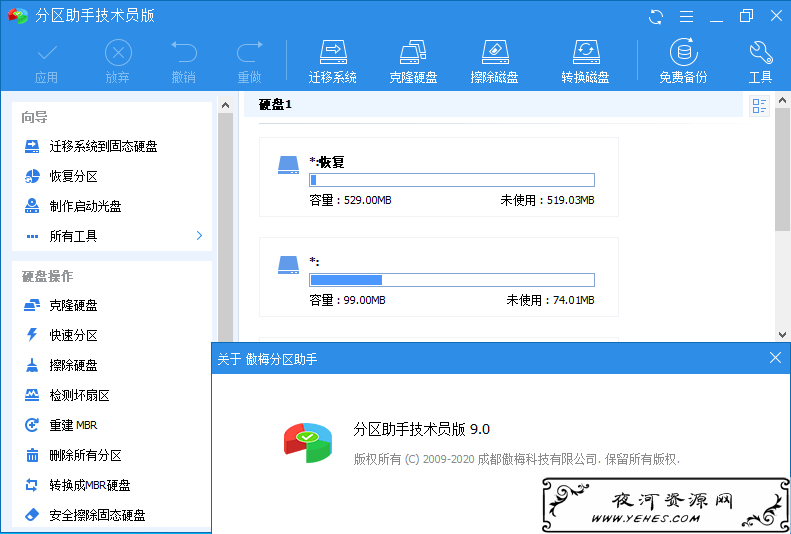Open the Tools (工具) wrench icon
The height and width of the screenshot is (534, 791).
coord(760,52)
